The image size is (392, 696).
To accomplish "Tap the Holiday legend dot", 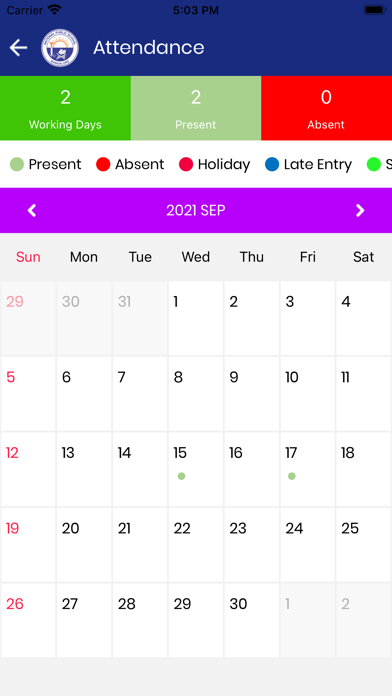I will (186, 164).
